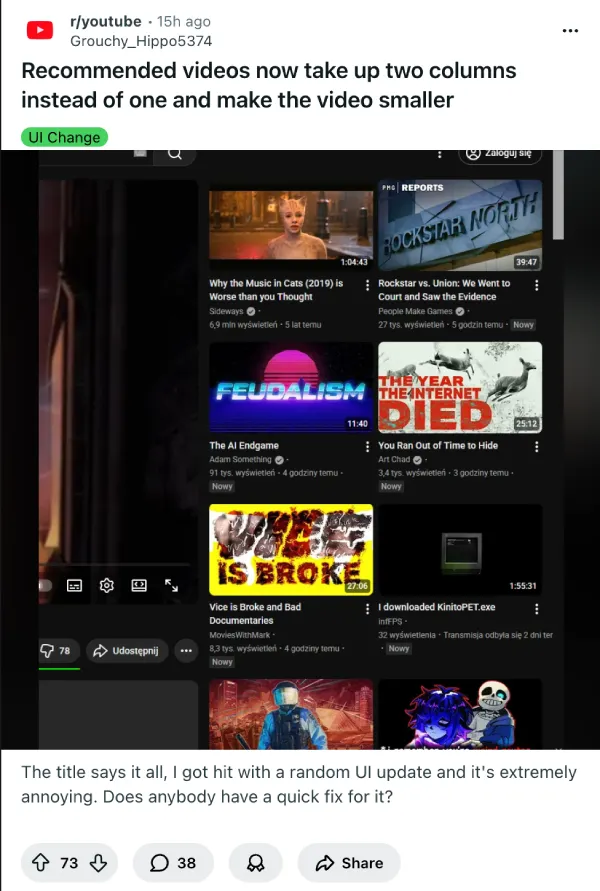The image size is (600, 891).
Task: Open the Vice Is Broke thumbnail
Action: (291, 549)
